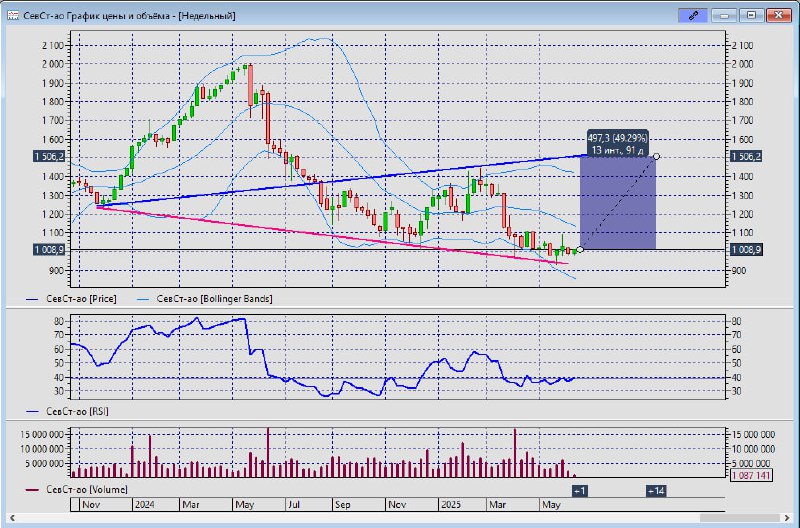Viewport: 800px width, 528px height.
Task: Maximize the СевСт-ао chart window
Action: [751, 15]
